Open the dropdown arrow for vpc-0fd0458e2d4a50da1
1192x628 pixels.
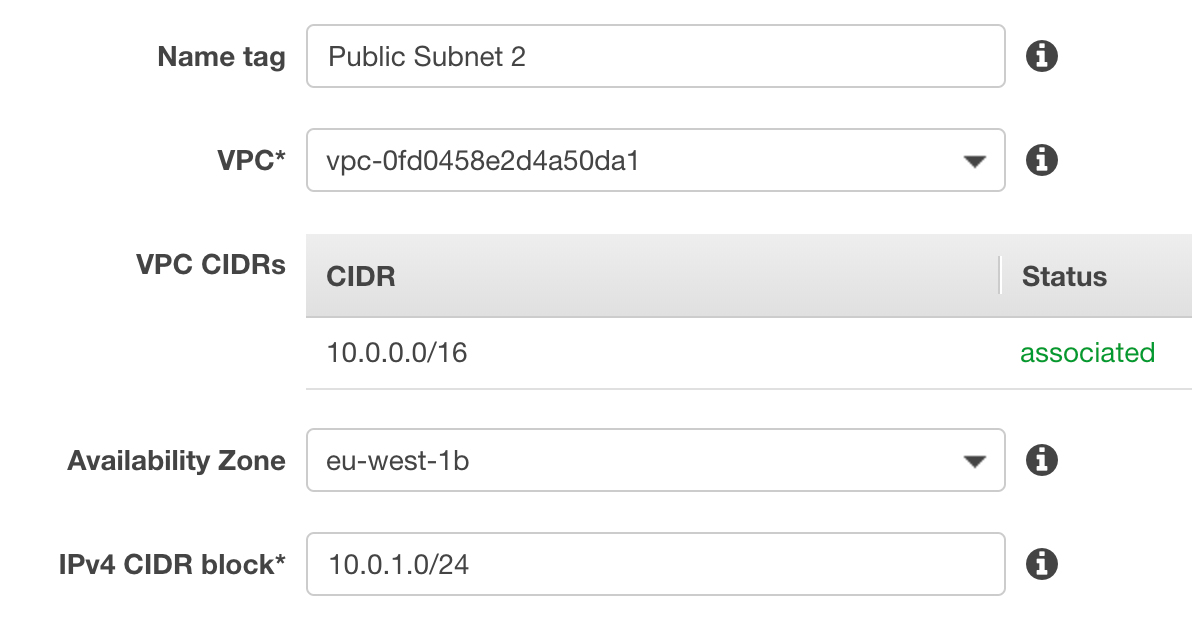point(974,160)
